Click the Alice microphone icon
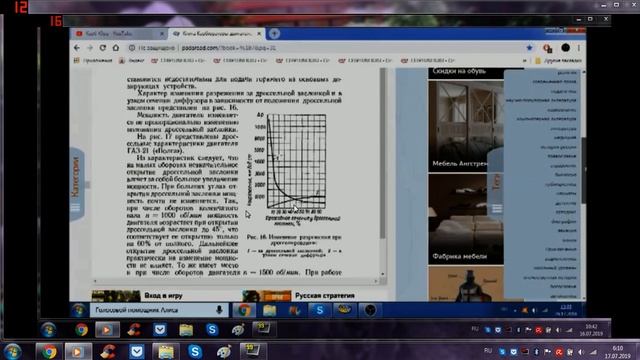640x360 pixels. [x=219, y=310]
